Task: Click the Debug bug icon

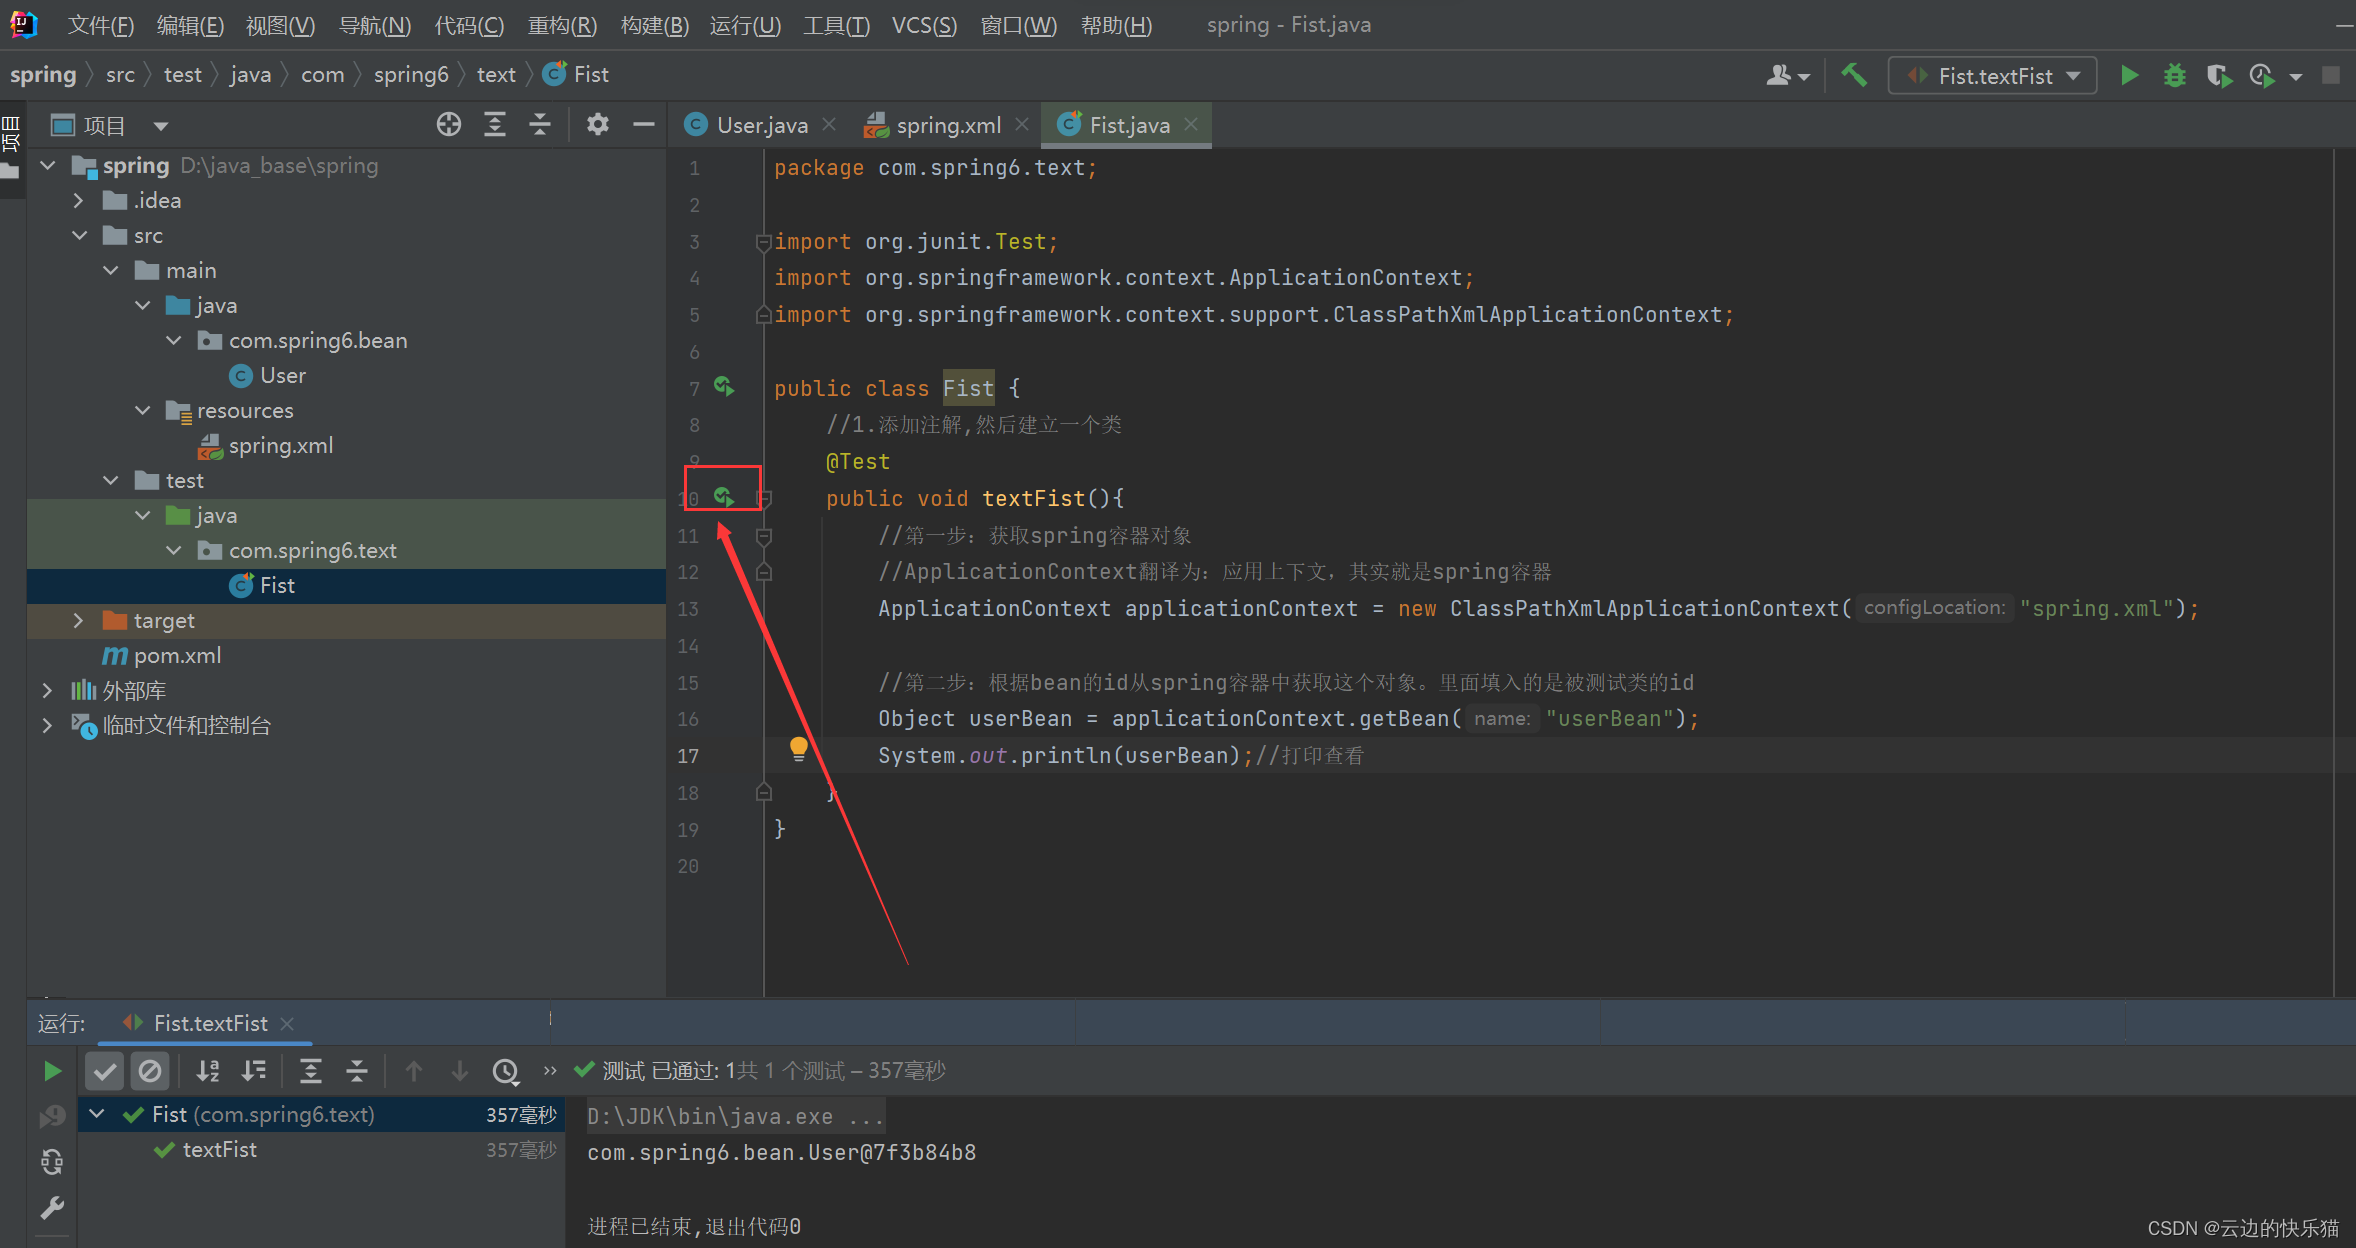Action: click(x=2174, y=76)
